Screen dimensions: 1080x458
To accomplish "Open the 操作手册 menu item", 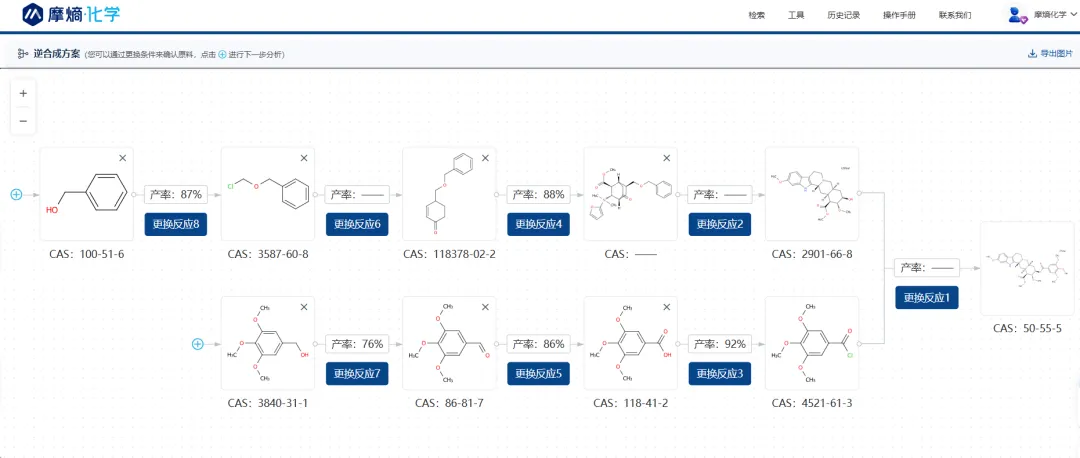I will point(899,15).
